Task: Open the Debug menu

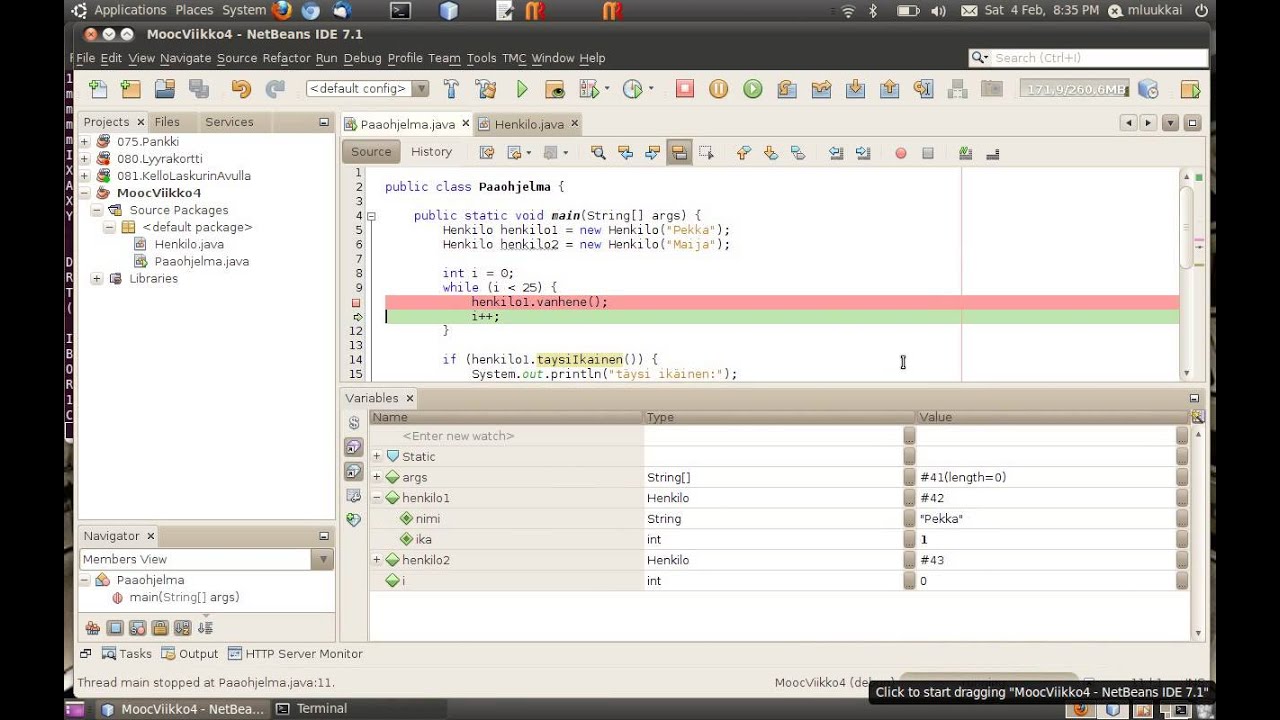Action: point(362,58)
